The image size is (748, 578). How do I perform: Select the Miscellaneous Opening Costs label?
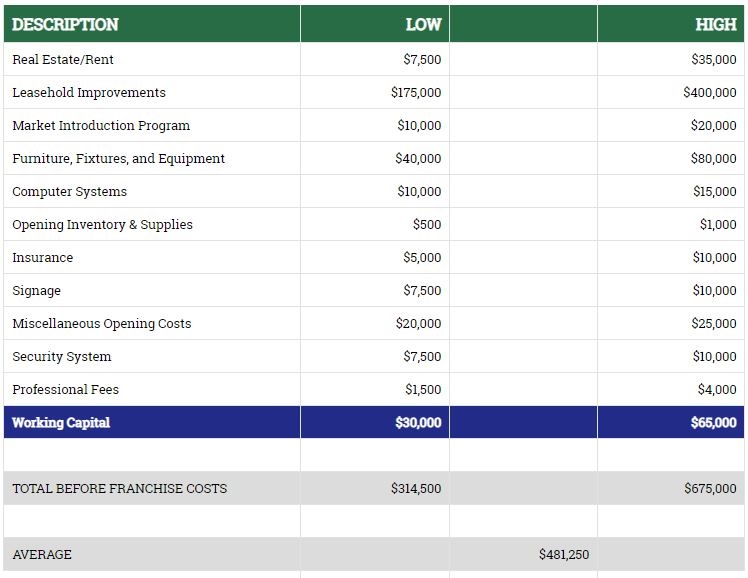pos(101,324)
